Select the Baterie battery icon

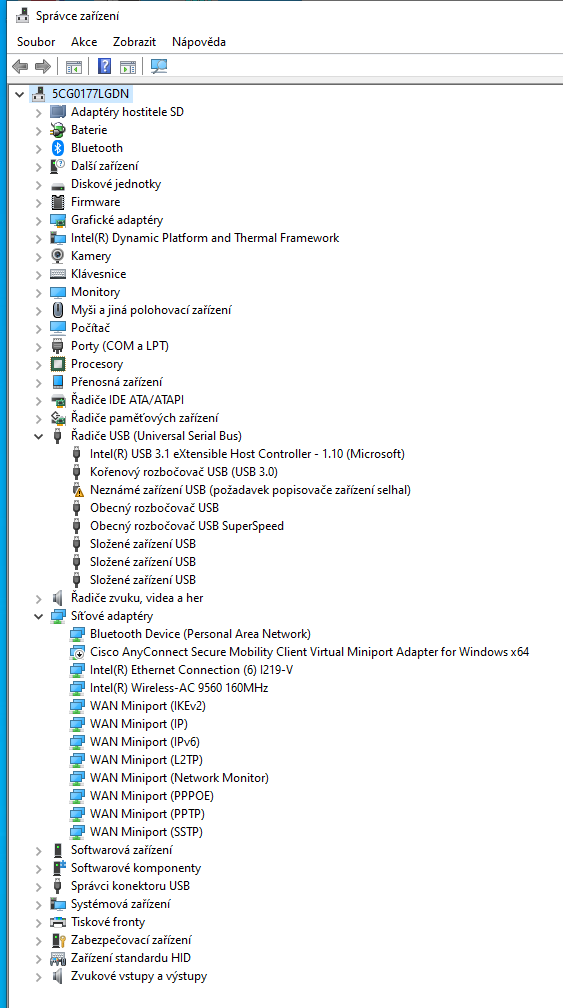pos(58,130)
